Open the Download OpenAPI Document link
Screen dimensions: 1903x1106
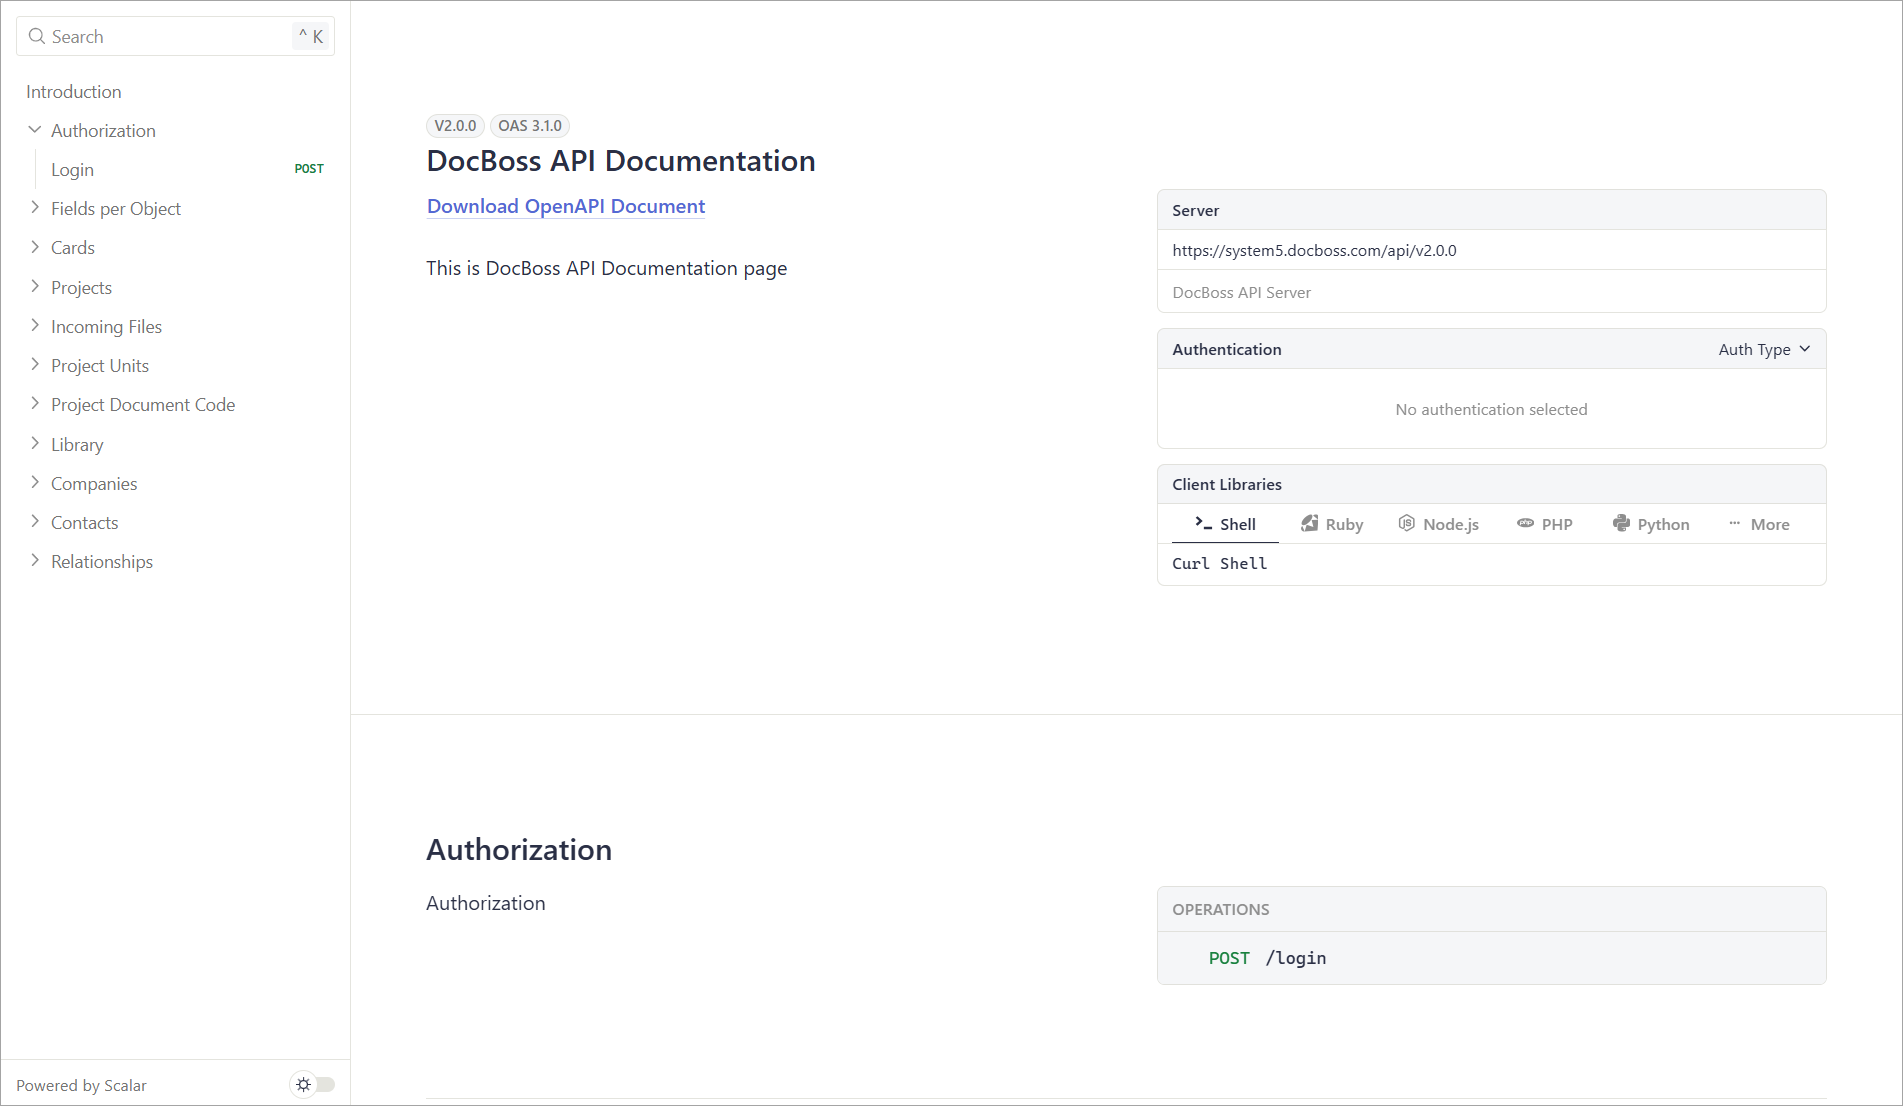click(x=566, y=206)
